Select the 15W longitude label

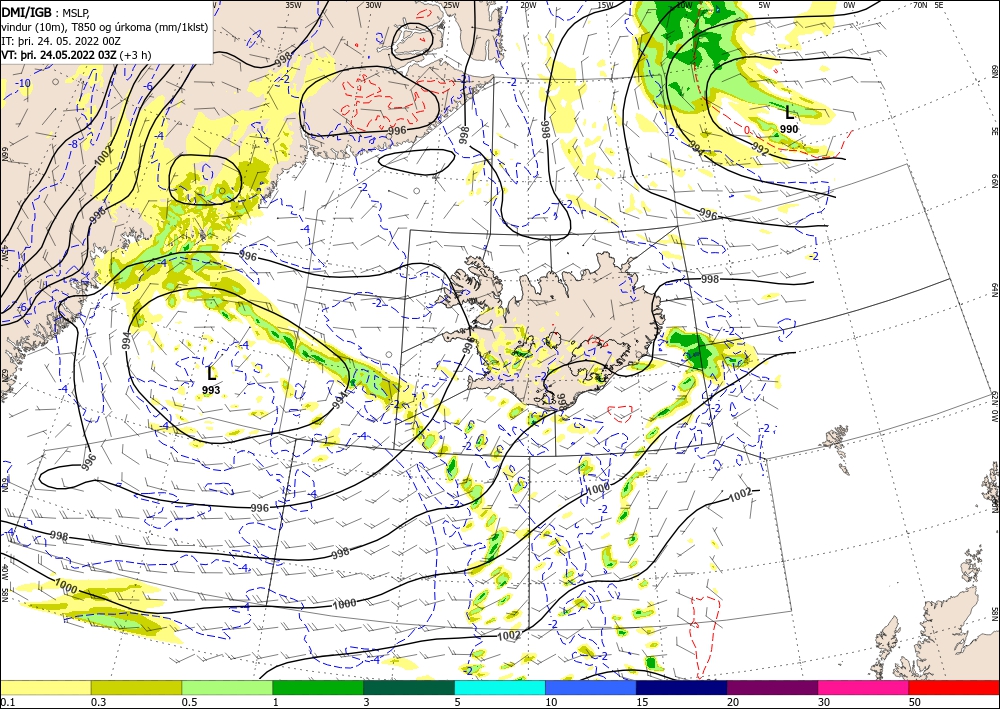tap(605, 5)
